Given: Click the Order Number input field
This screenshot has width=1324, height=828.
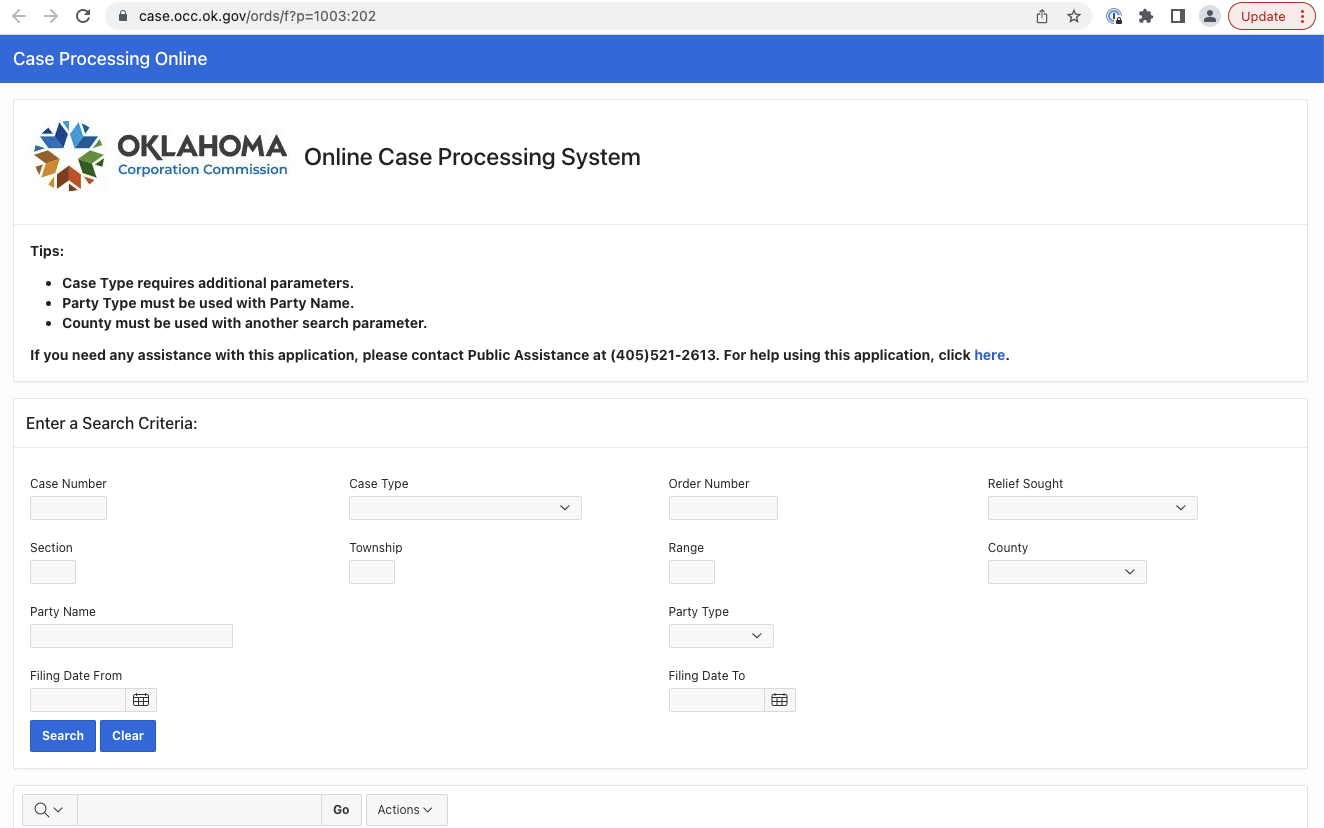Looking at the screenshot, I should pyautogui.click(x=723, y=508).
